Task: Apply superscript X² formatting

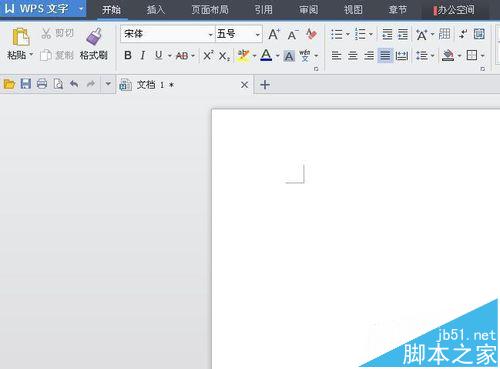Action: tap(208, 55)
